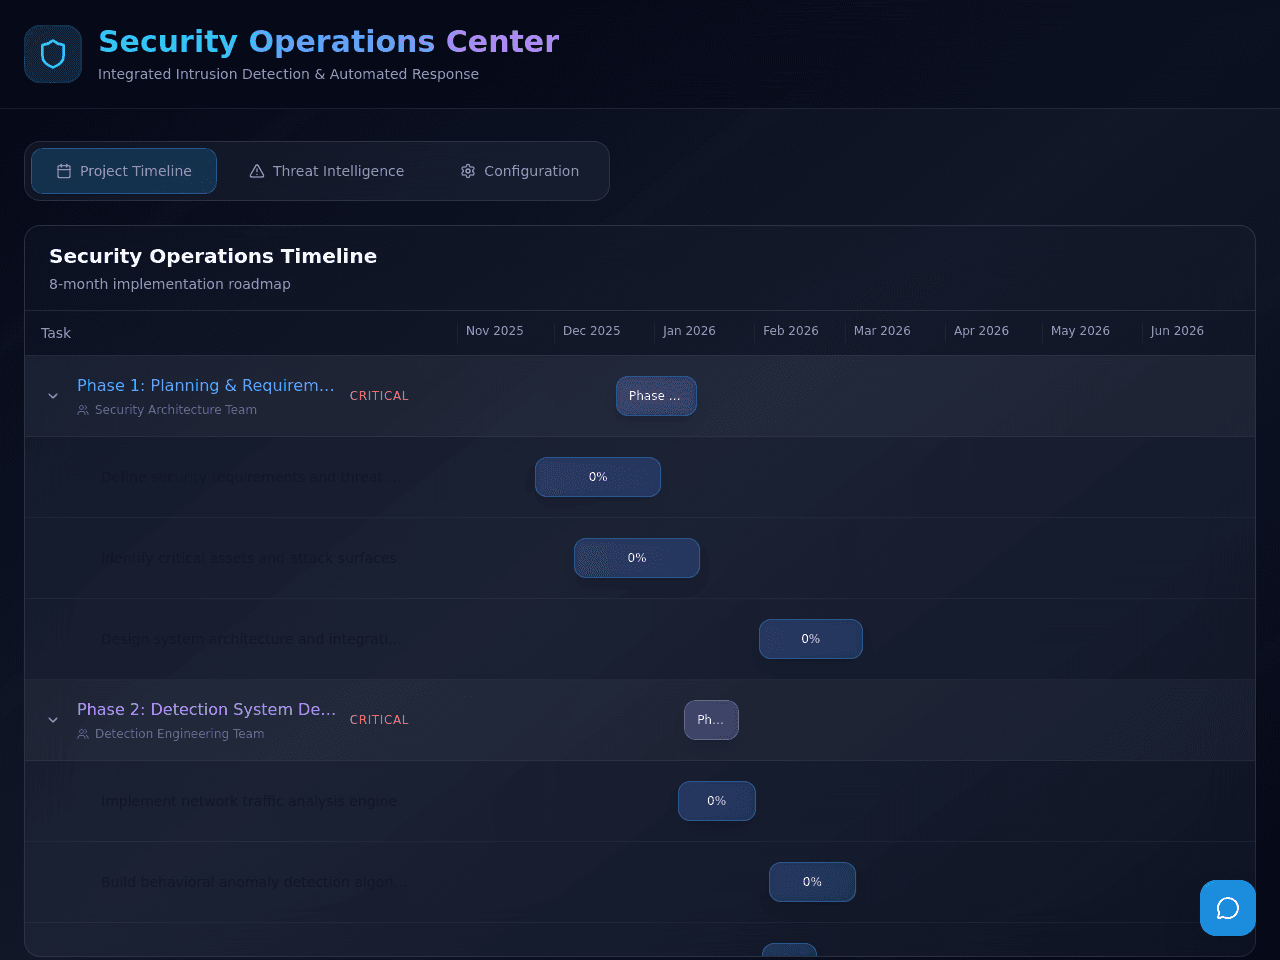Select 'Implement network traffic analysis engine' task
Screen dimensions: 1280x960
[x=249, y=801]
